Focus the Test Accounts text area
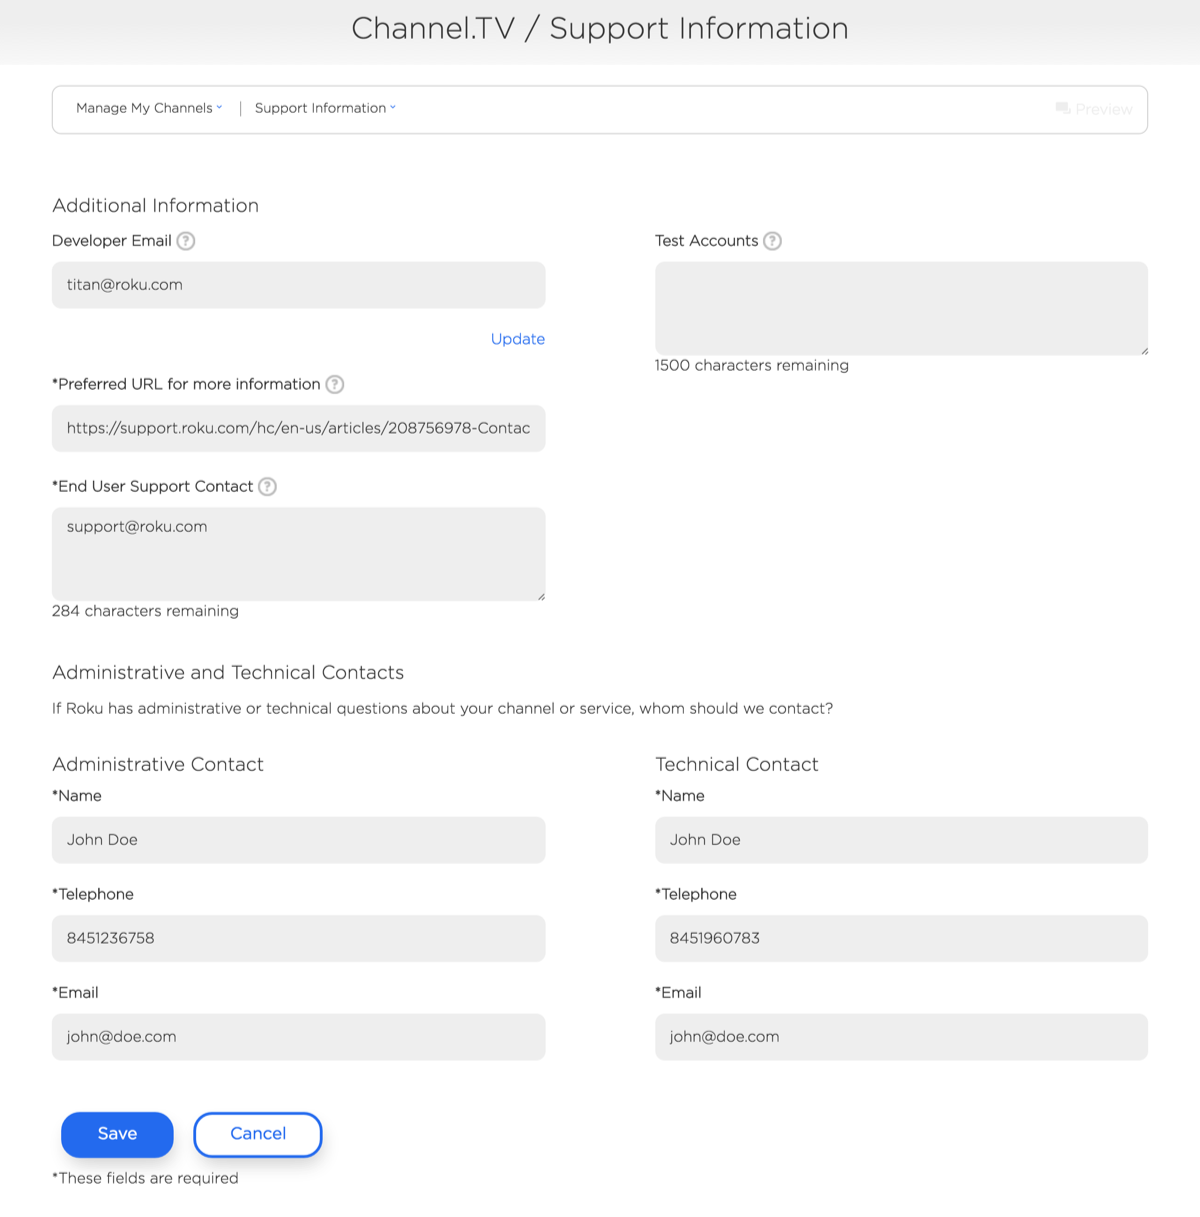This screenshot has height=1217, width=1200. (x=901, y=308)
